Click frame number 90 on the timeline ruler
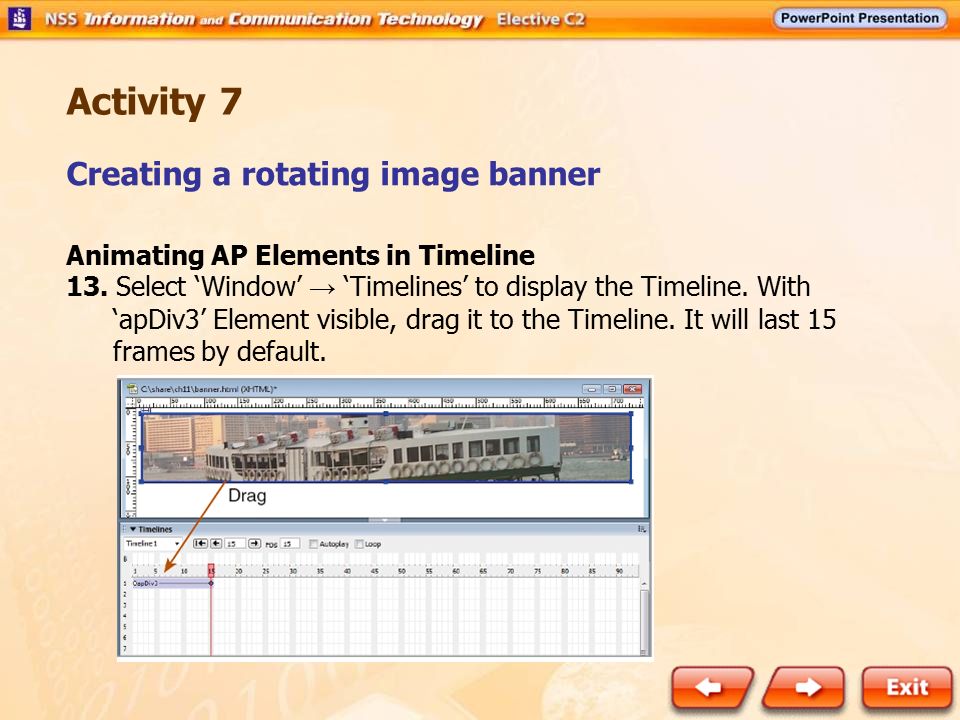 coord(619,571)
